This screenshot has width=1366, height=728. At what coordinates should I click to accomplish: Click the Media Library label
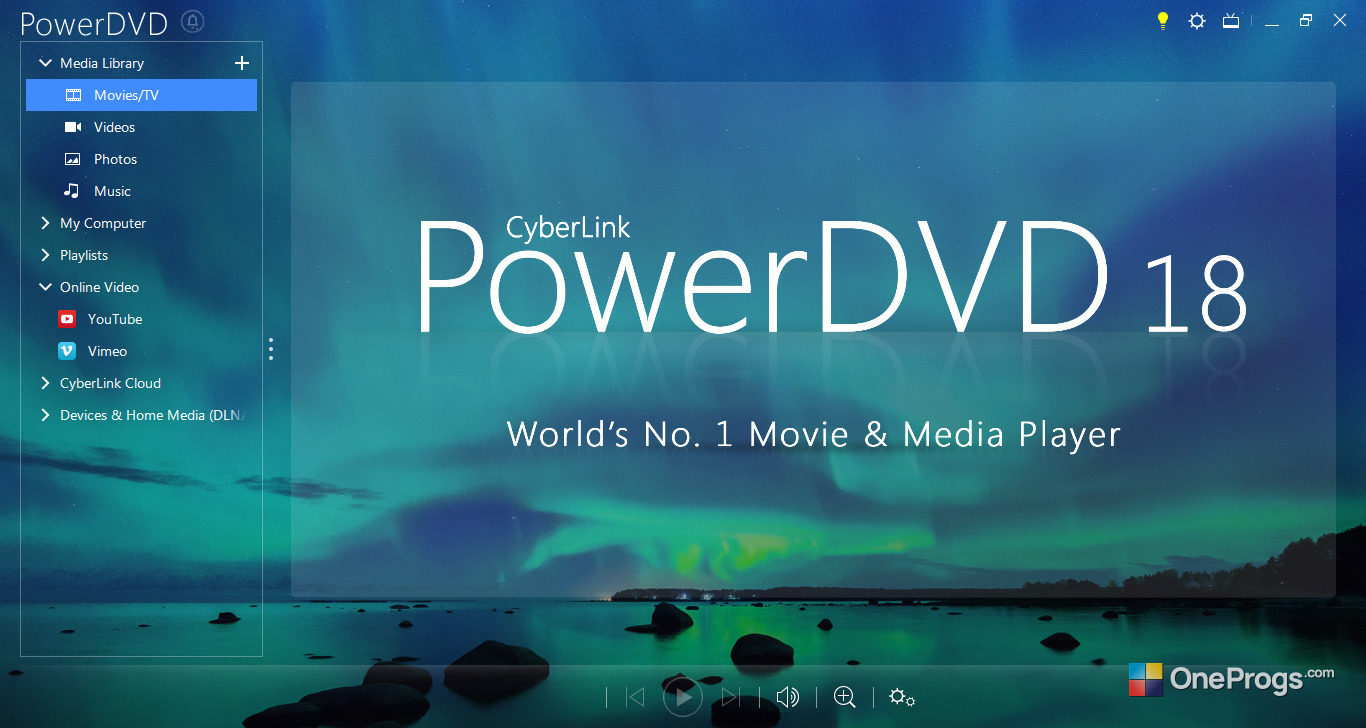click(102, 63)
